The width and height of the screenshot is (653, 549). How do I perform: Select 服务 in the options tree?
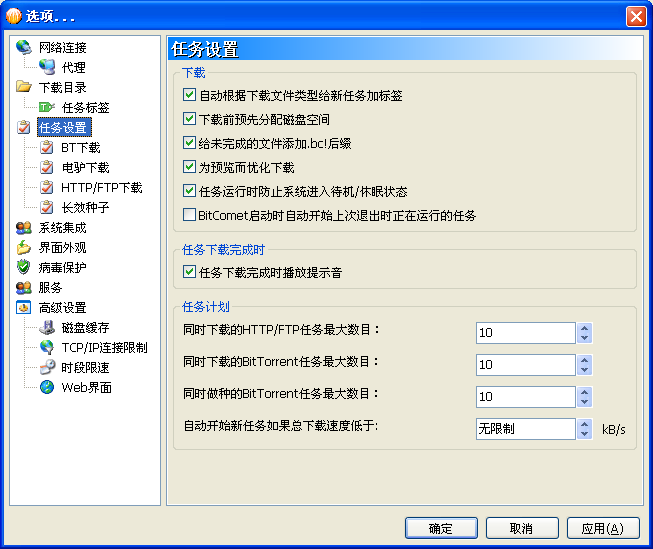pyautogui.click(x=50, y=287)
